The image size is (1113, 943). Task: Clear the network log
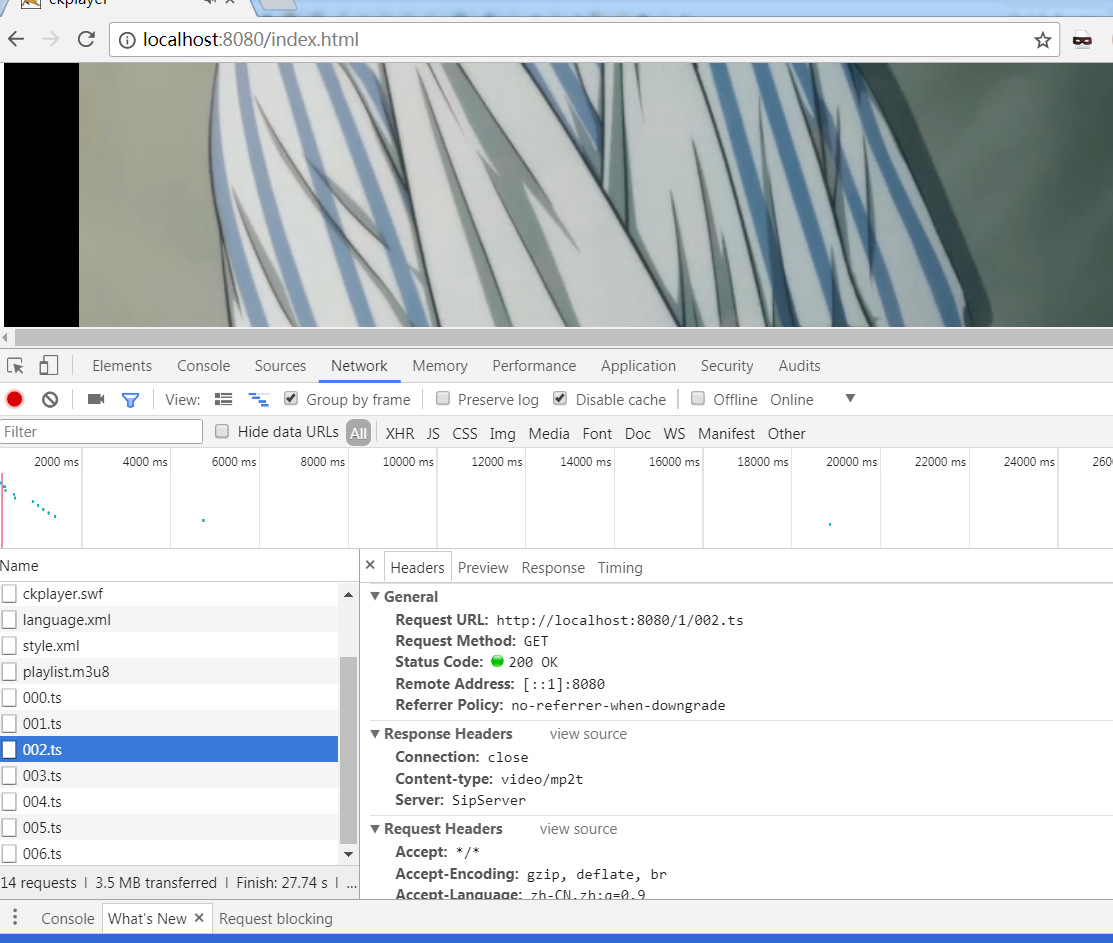[50, 399]
